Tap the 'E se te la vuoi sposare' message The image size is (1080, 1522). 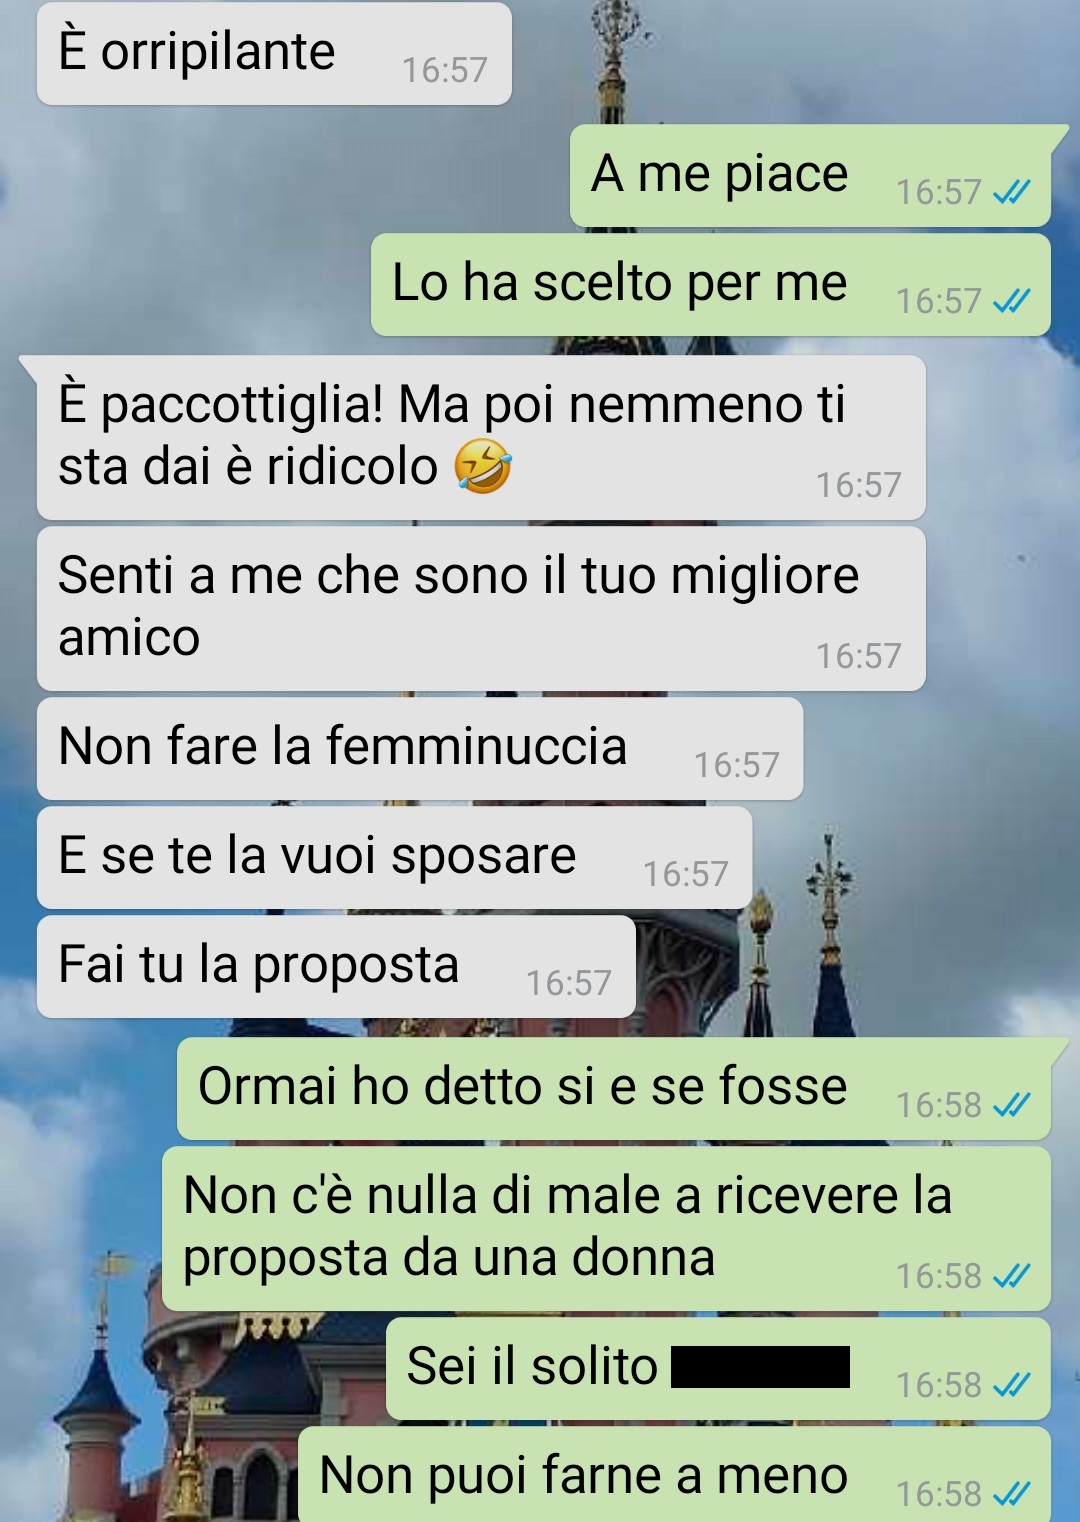394,857
